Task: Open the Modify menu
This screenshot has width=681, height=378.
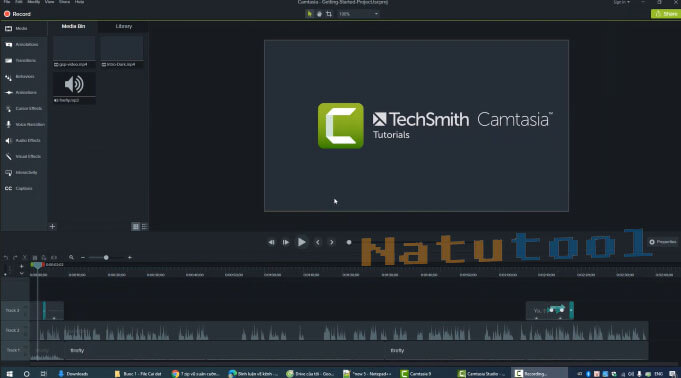Action: [x=33, y=2]
